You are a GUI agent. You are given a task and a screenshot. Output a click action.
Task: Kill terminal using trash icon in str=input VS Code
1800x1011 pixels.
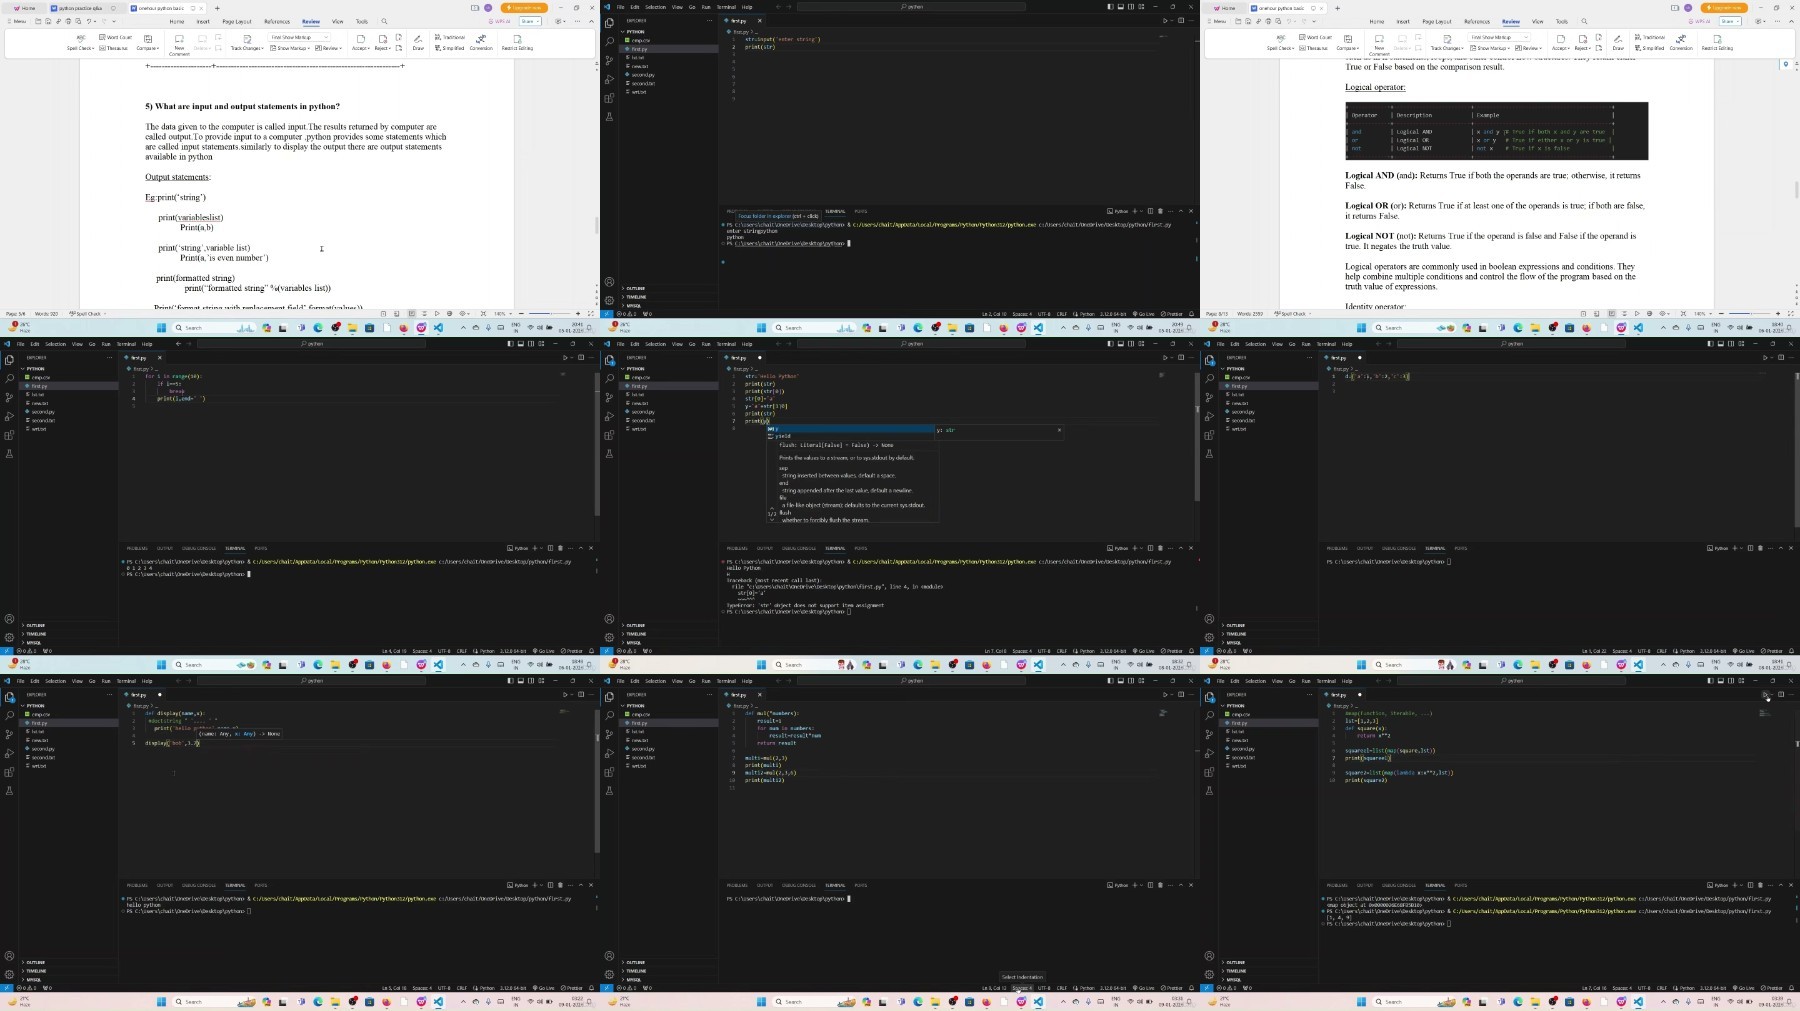point(1160,211)
